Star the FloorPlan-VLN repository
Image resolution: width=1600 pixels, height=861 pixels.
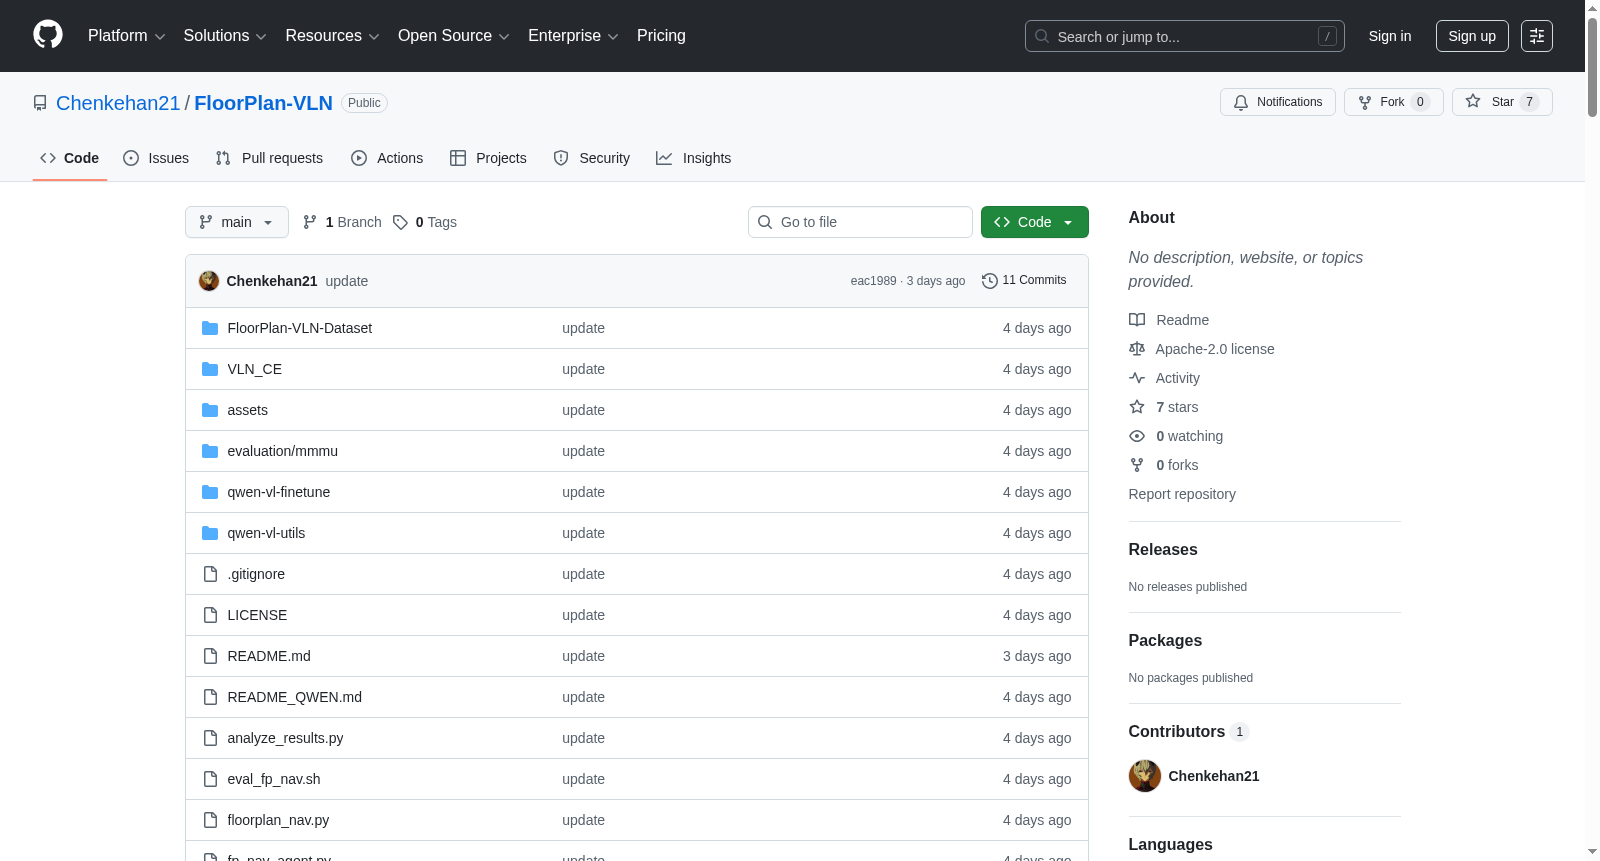coord(1502,102)
